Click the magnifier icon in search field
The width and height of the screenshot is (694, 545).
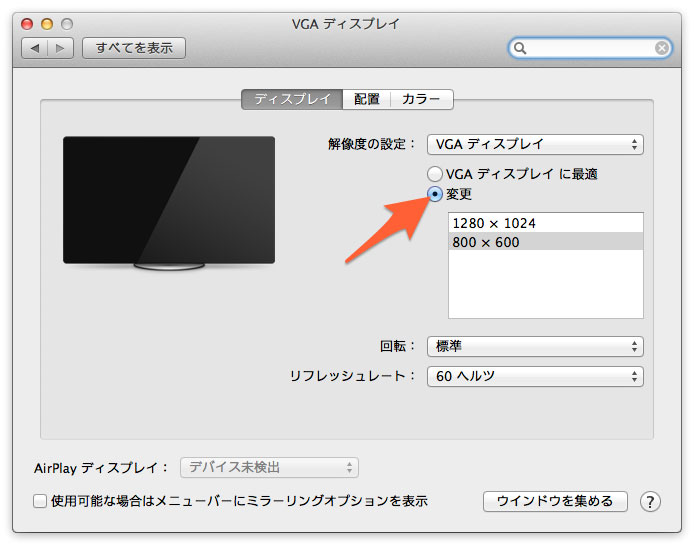click(520, 48)
